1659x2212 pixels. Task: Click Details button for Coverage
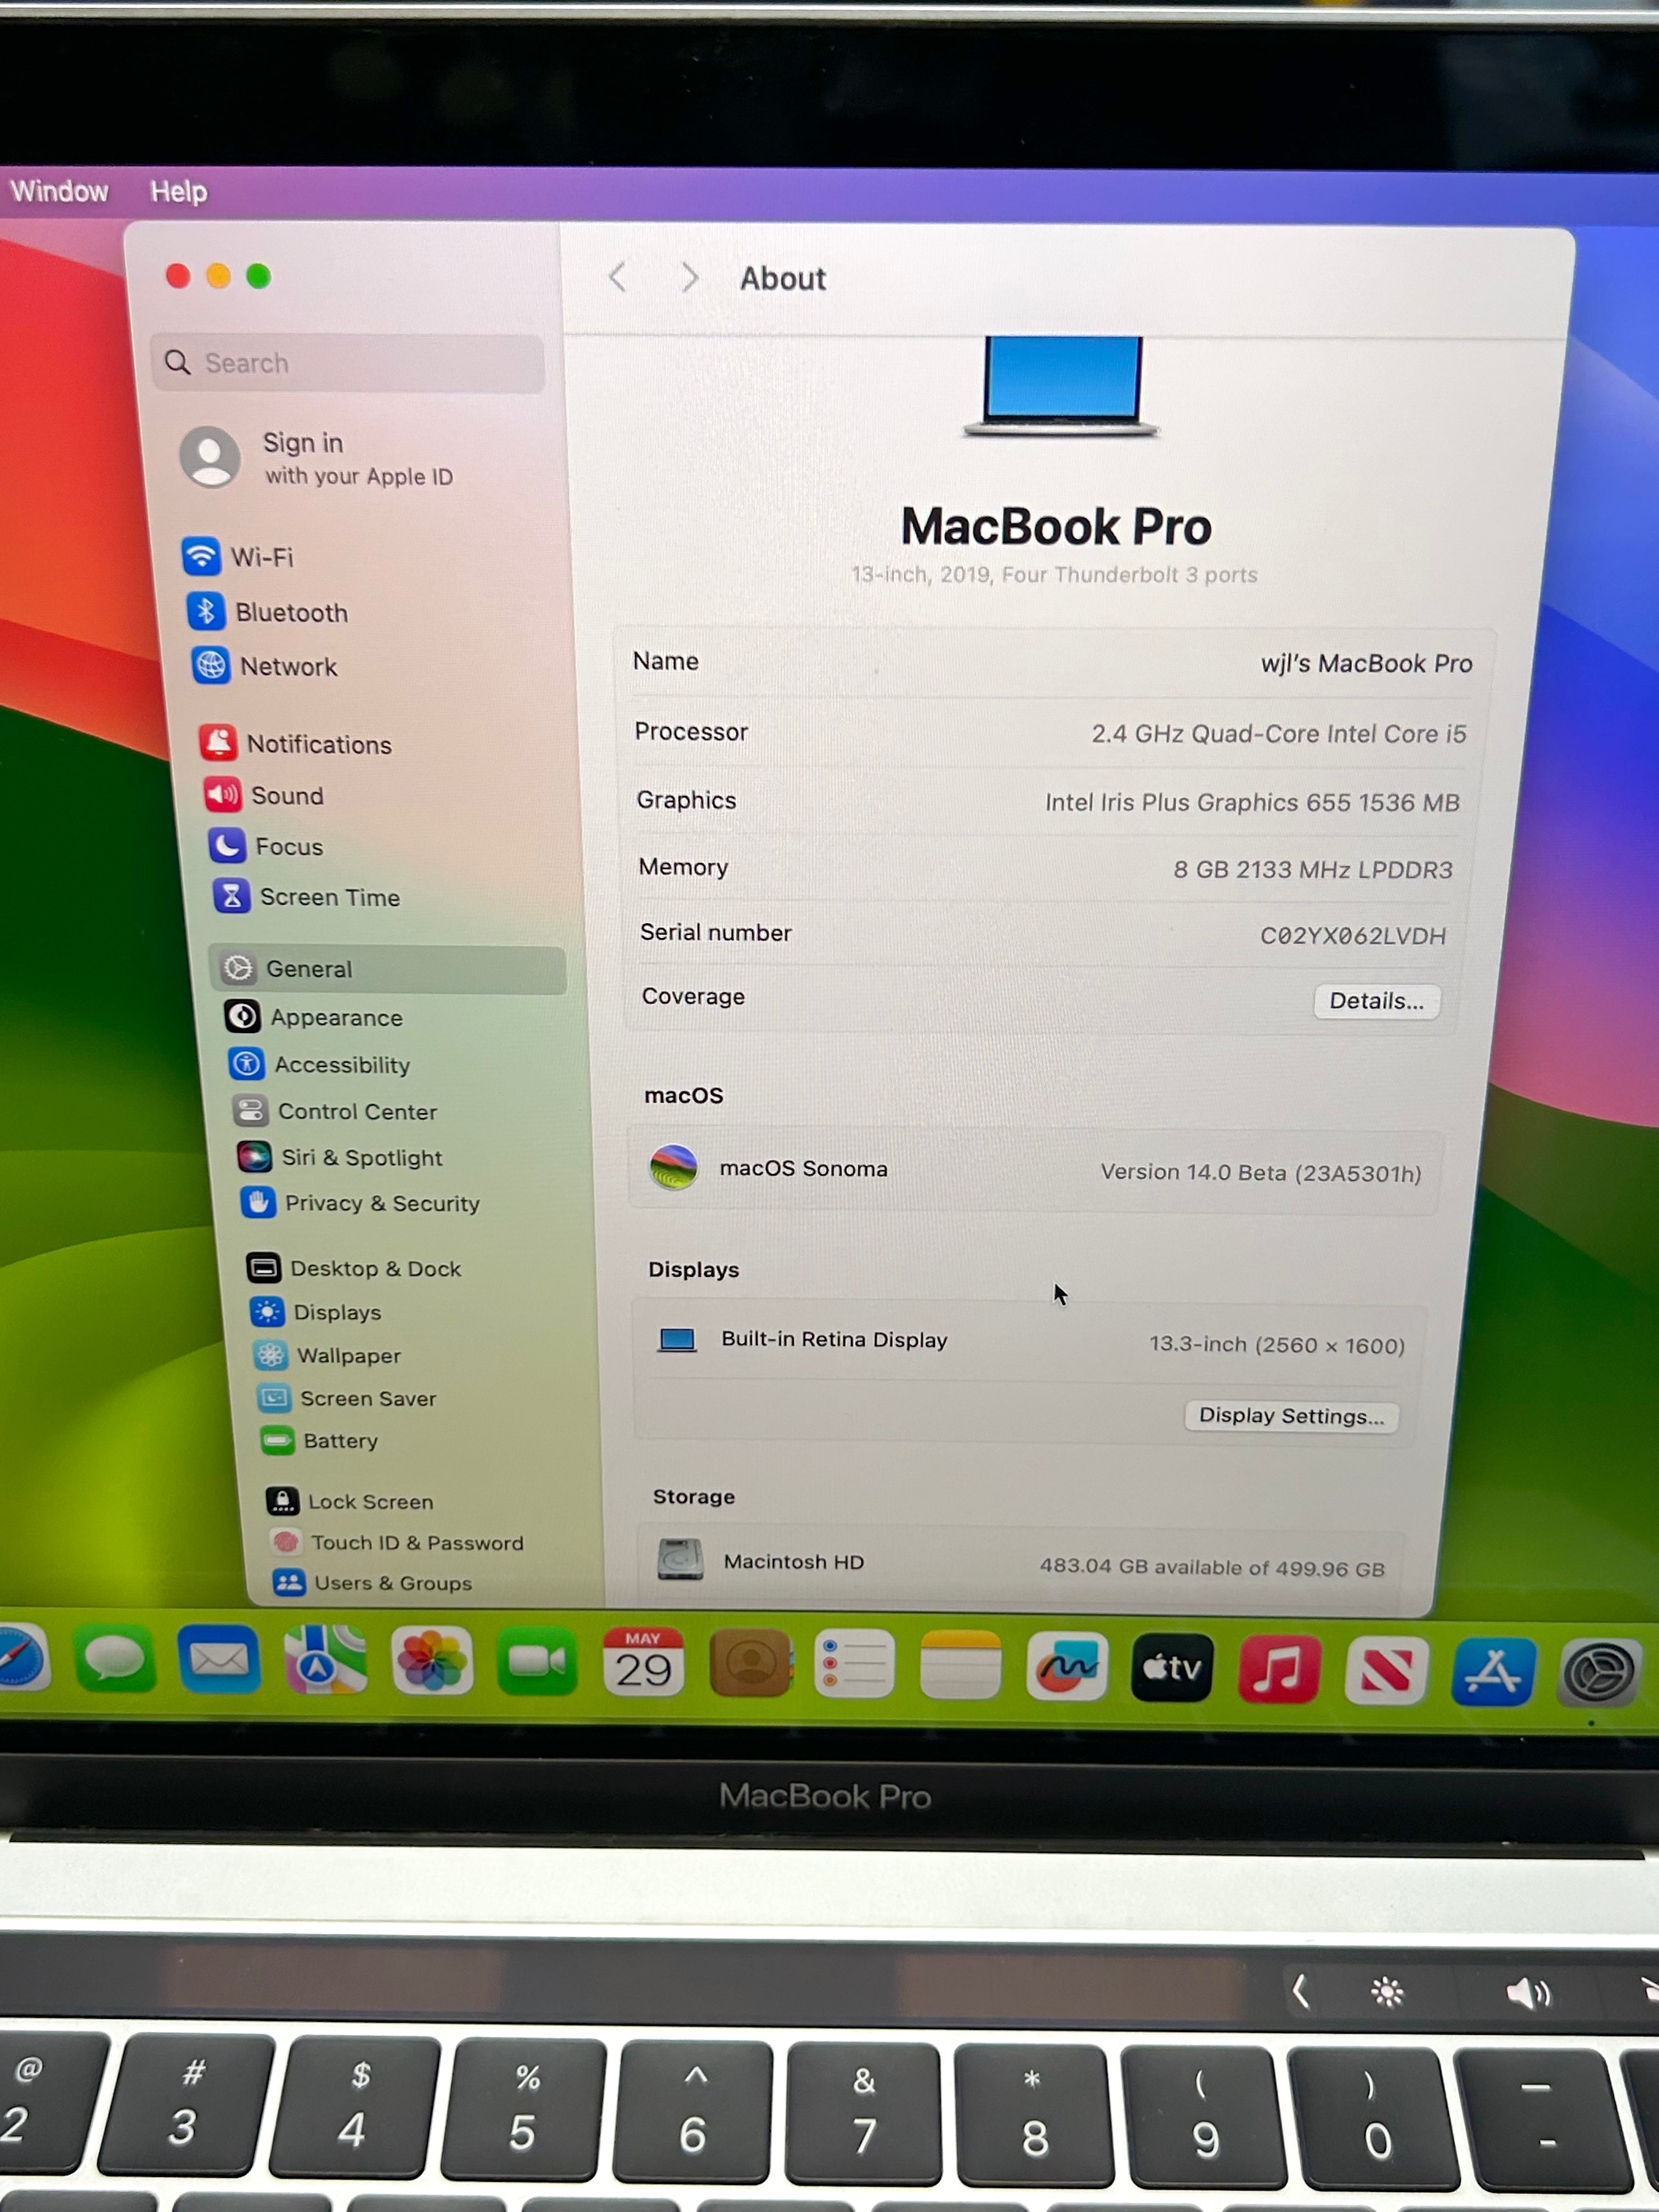tap(1377, 1001)
